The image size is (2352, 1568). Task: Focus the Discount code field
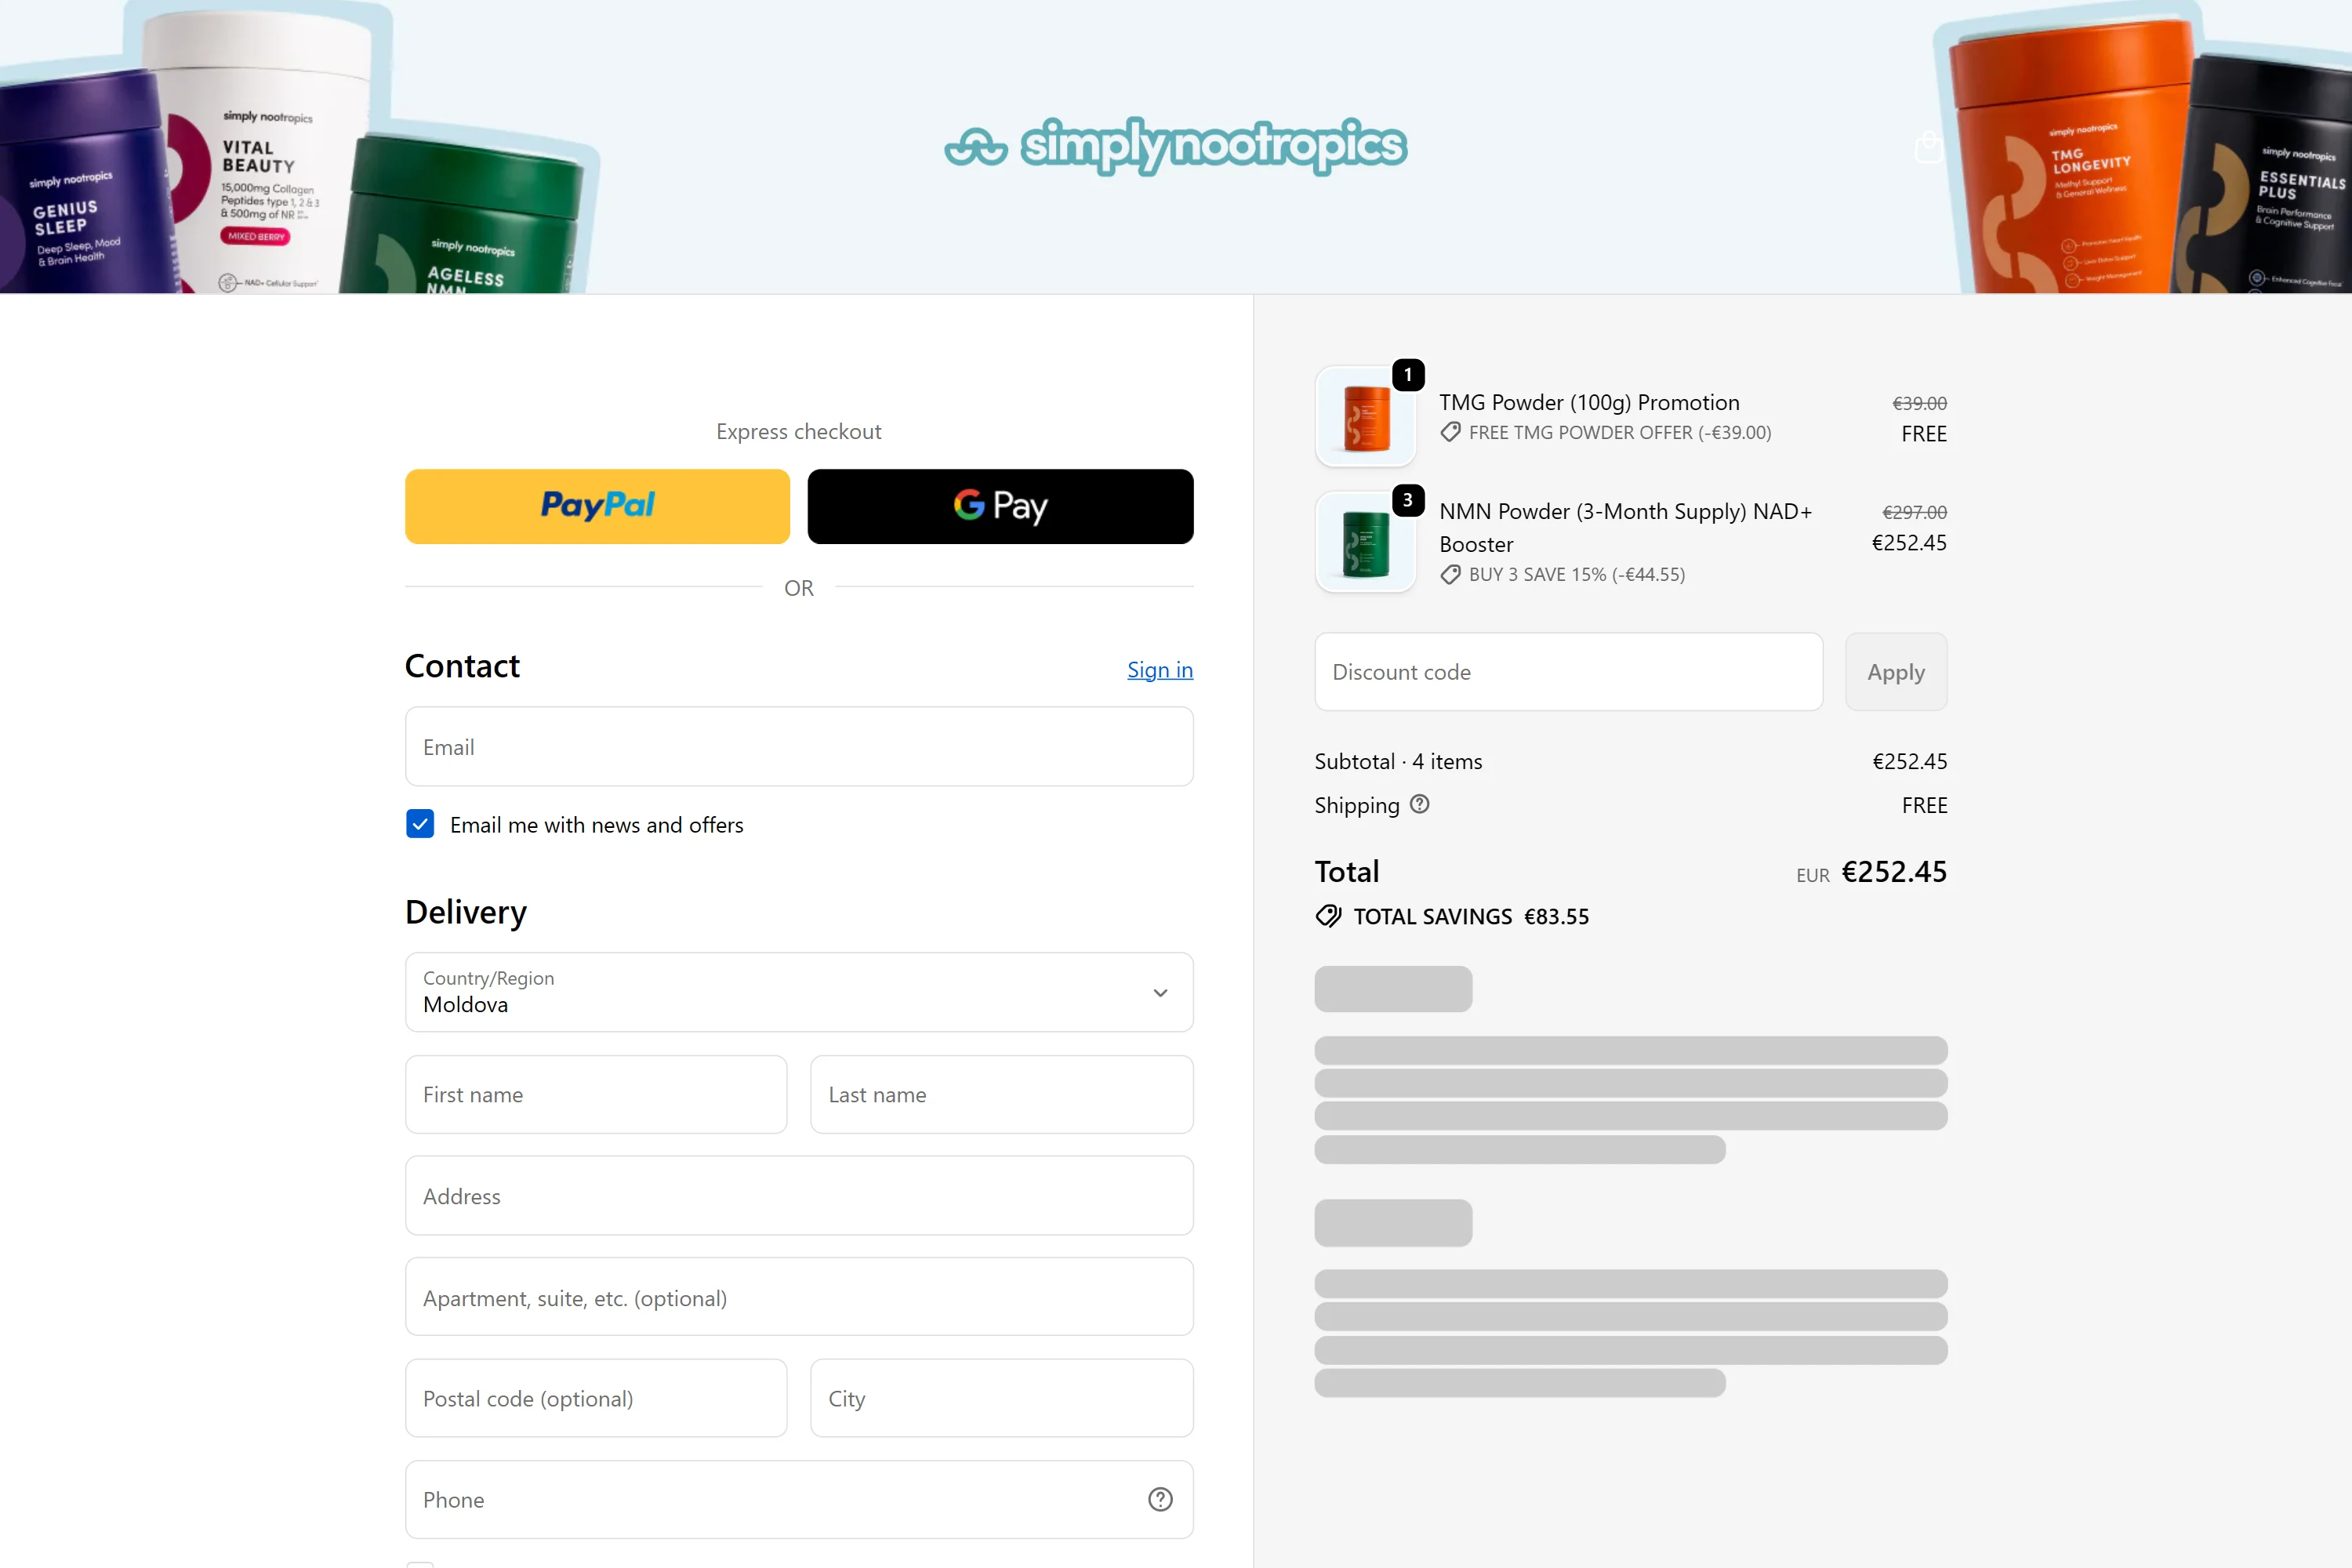pos(1567,672)
